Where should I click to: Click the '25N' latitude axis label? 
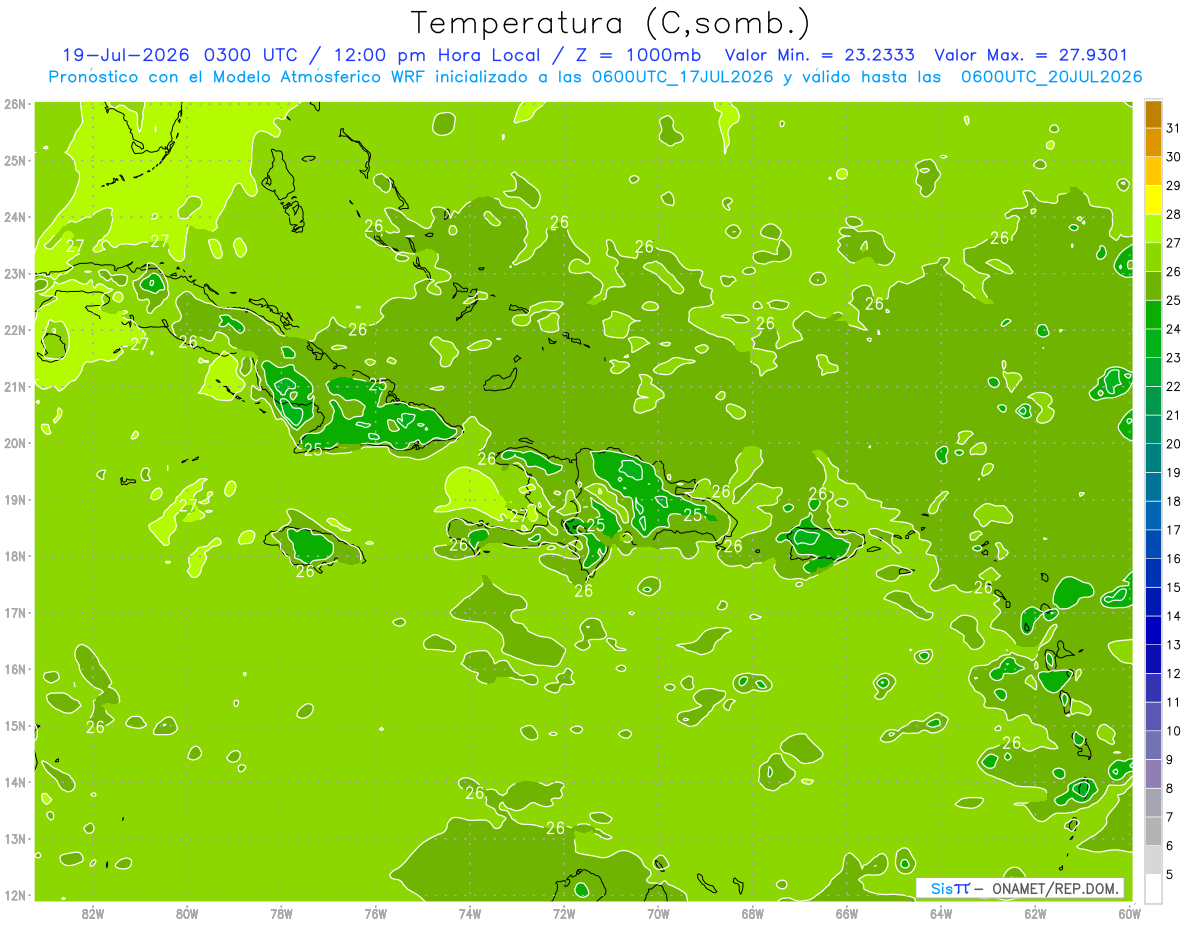tap(15, 160)
